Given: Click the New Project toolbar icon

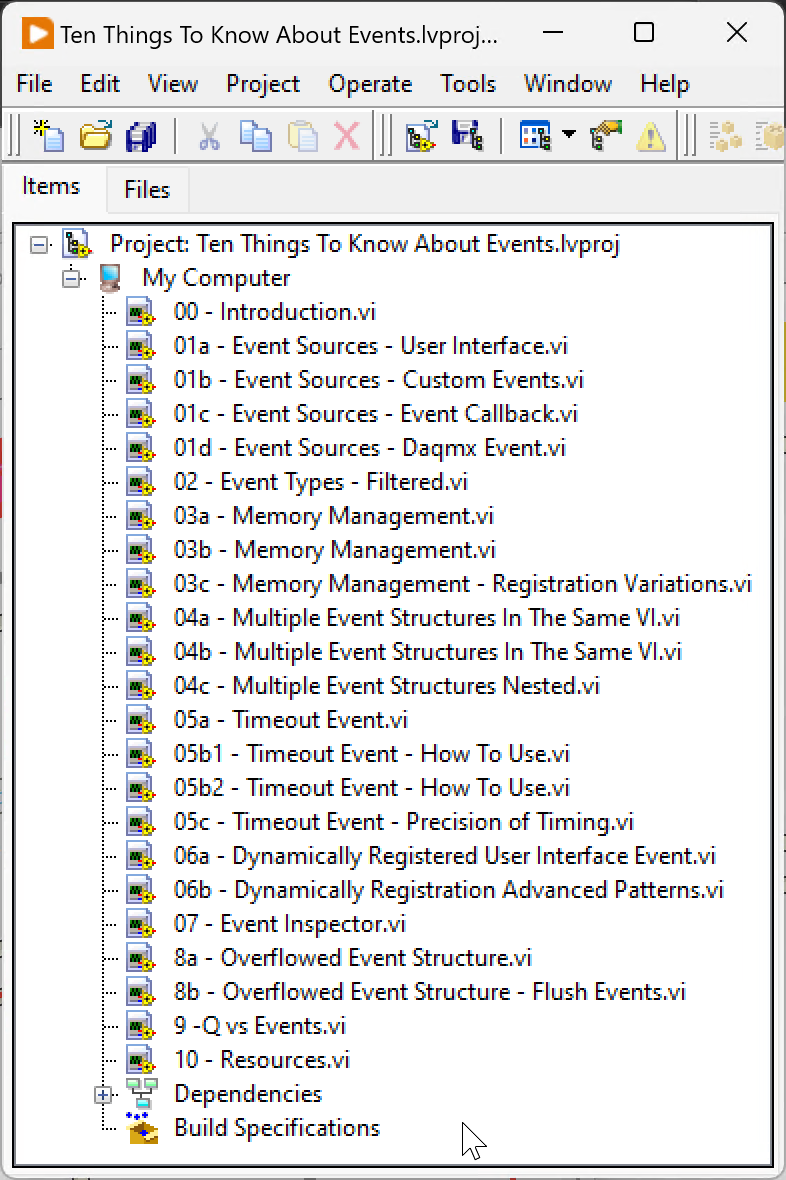Looking at the screenshot, I should tap(49, 136).
